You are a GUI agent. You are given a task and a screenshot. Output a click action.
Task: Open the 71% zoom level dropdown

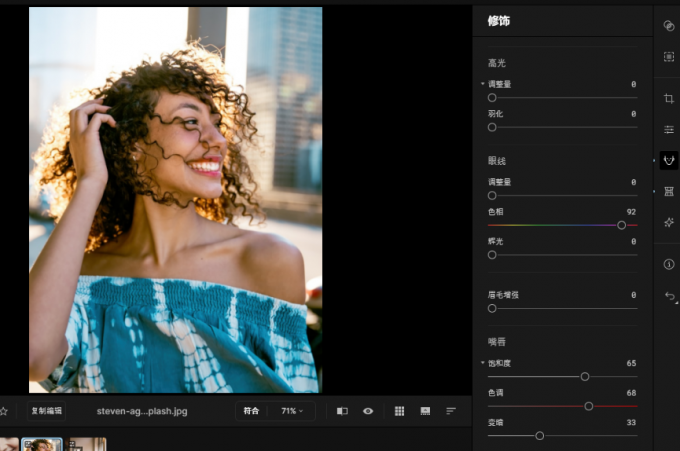click(292, 411)
